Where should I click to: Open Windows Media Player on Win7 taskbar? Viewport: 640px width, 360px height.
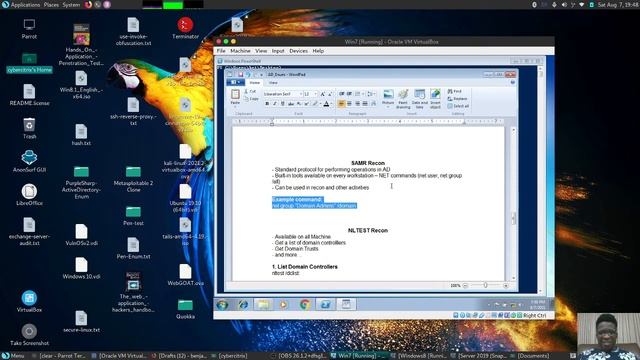tap(284, 304)
